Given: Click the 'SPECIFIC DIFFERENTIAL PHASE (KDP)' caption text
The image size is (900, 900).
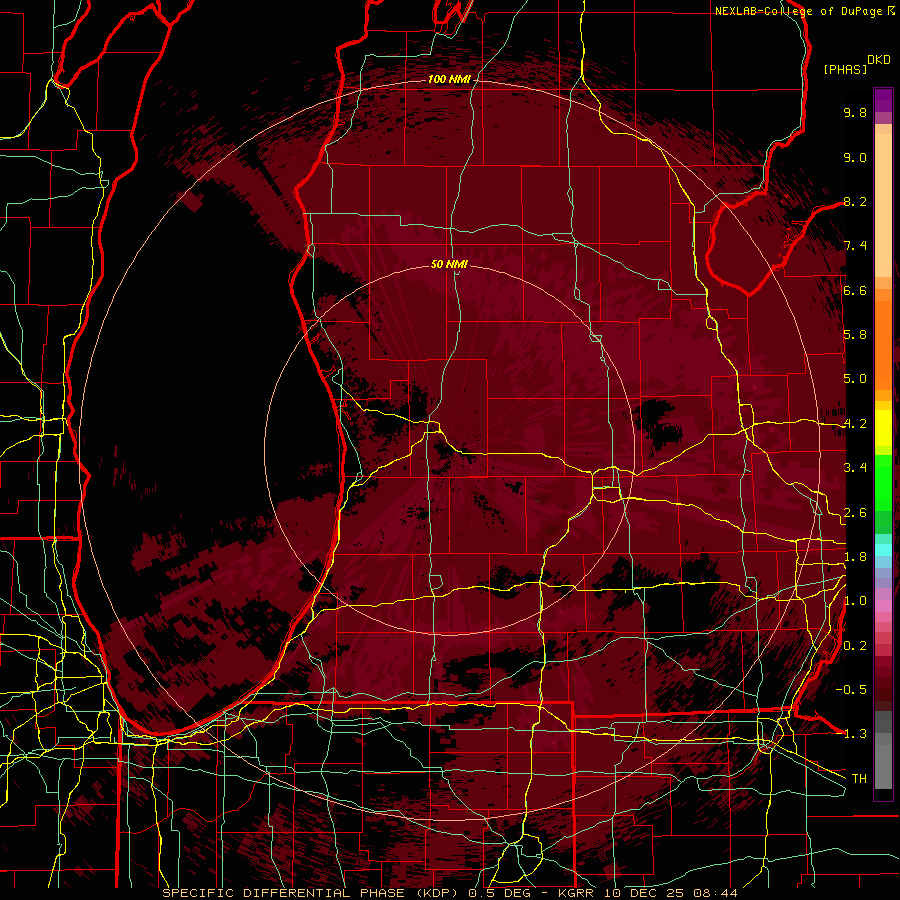Looking at the screenshot, I should point(313,893).
